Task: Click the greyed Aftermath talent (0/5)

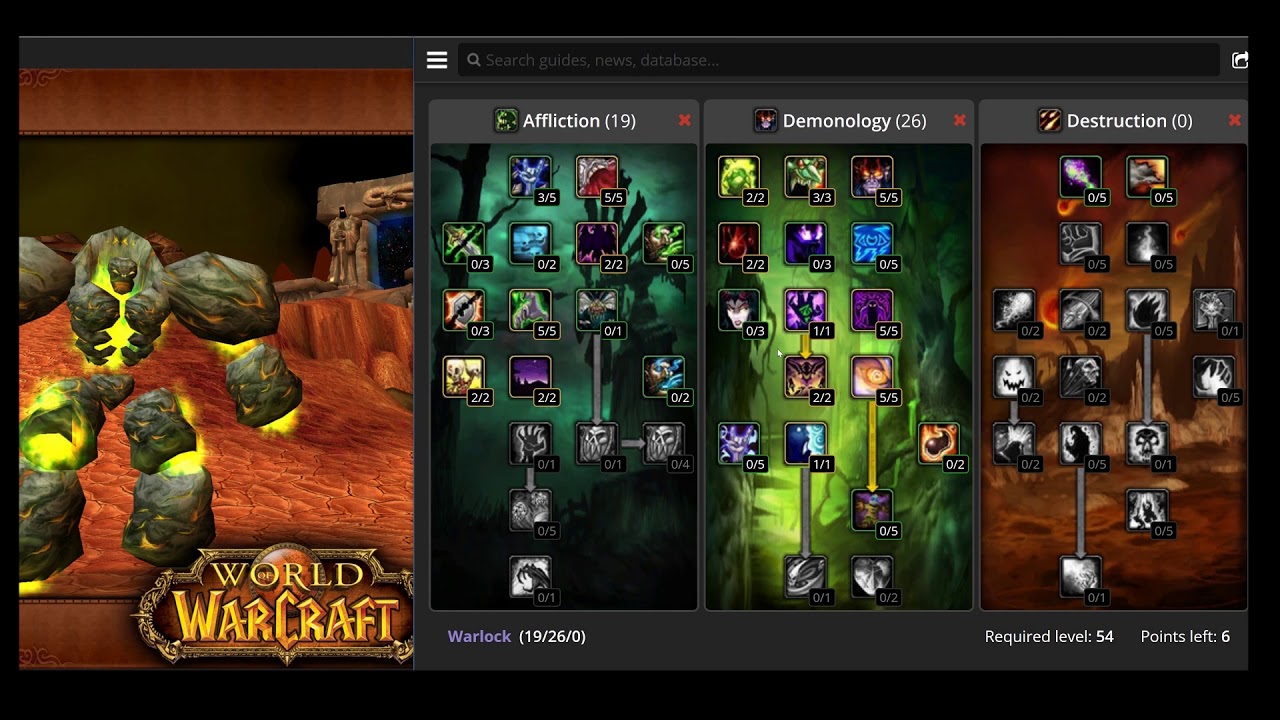Action: click(1147, 244)
